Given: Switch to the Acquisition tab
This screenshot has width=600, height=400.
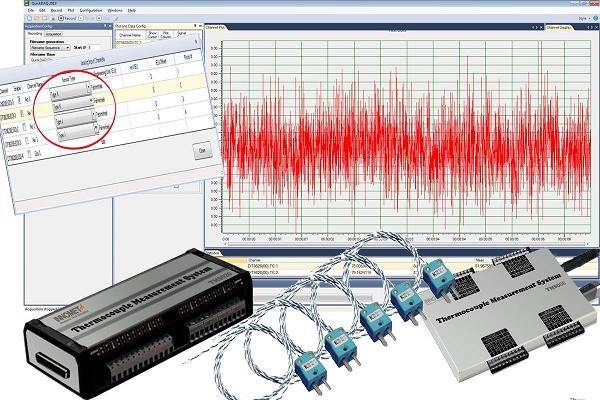Looking at the screenshot, I should click(53, 34).
